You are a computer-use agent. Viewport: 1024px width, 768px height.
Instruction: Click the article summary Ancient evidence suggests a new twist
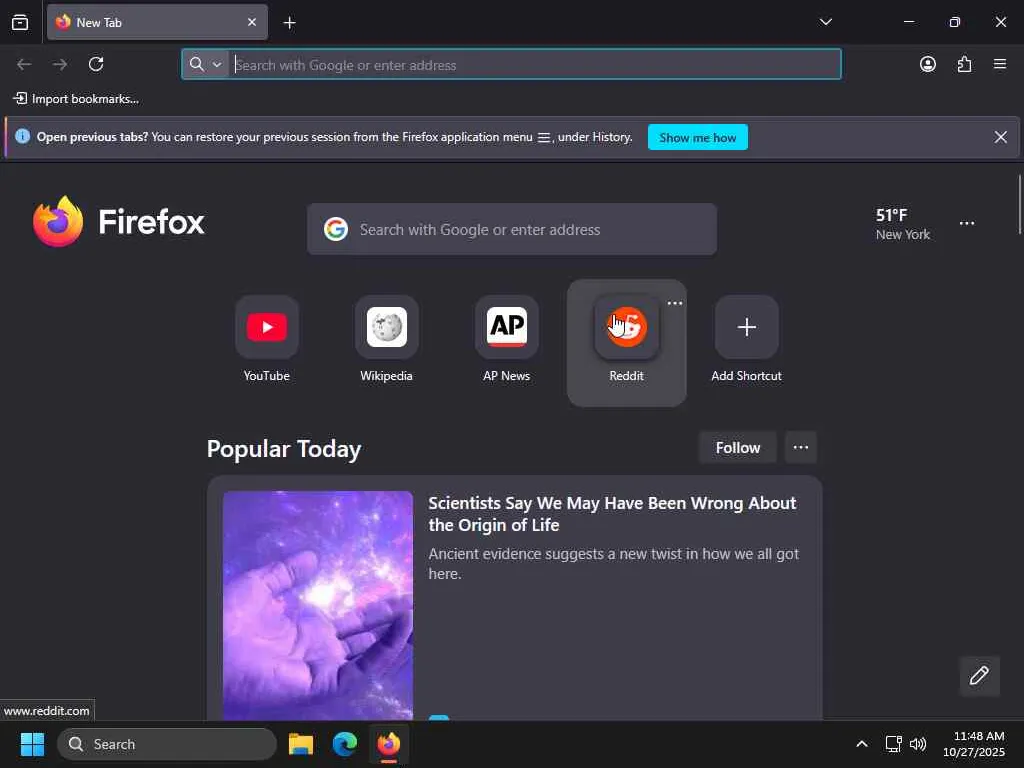click(x=613, y=564)
